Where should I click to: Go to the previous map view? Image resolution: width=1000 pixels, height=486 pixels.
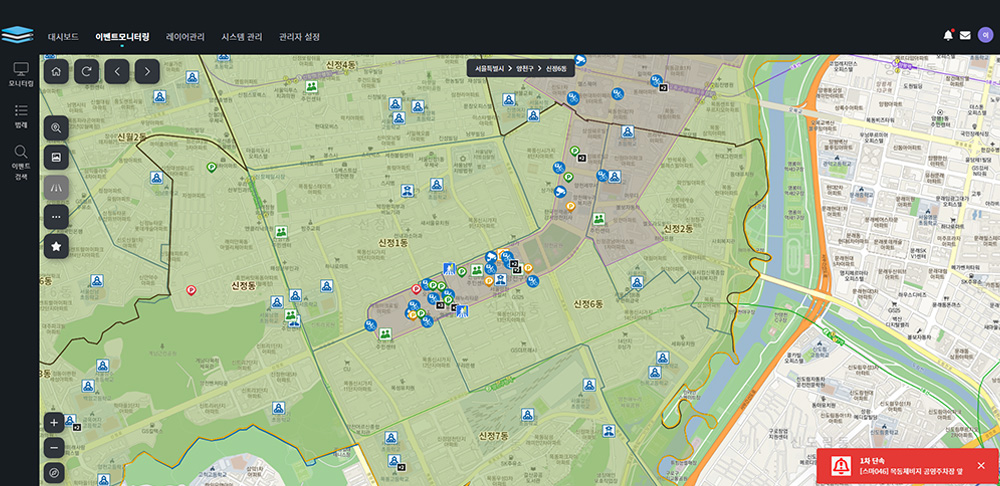tap(118, 71)
